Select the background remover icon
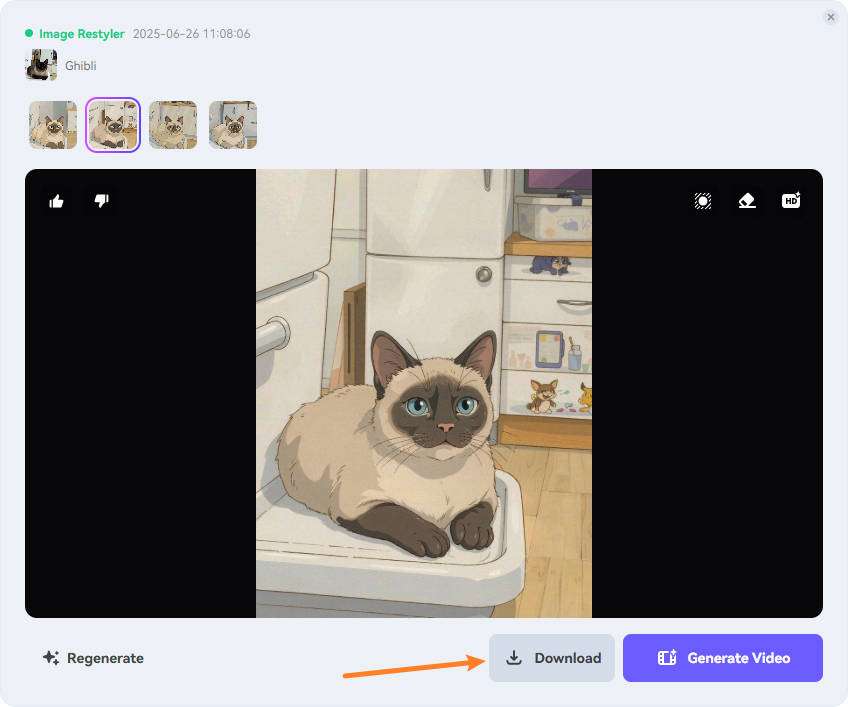The width and height of the screenshot is (848, 707). pyautogui.click(x=703, y=201)
